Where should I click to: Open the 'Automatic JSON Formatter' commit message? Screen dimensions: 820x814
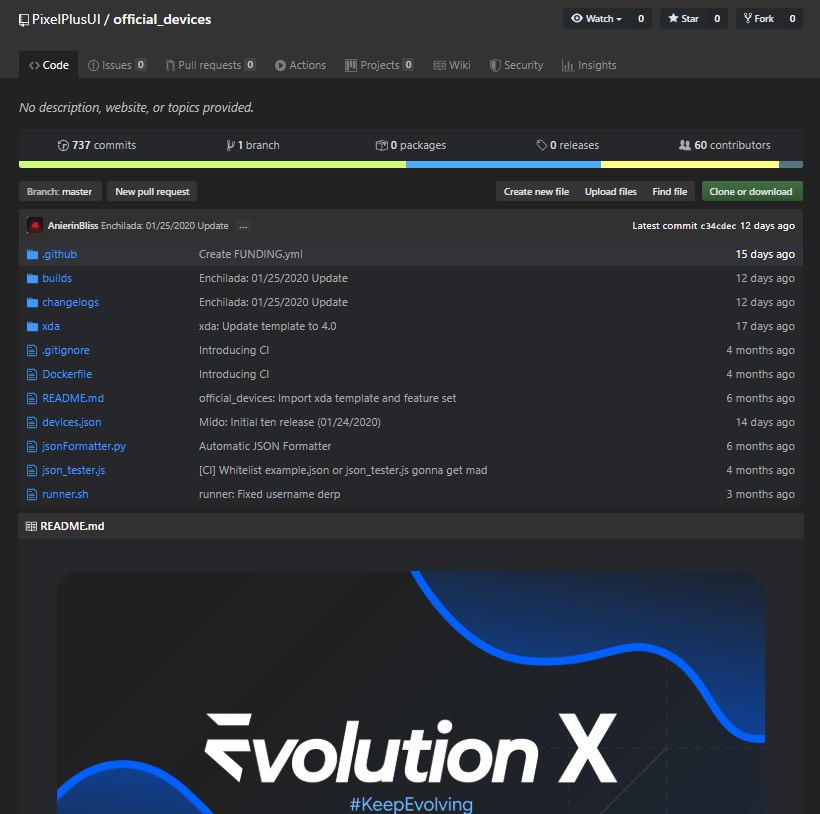[265, 446]
